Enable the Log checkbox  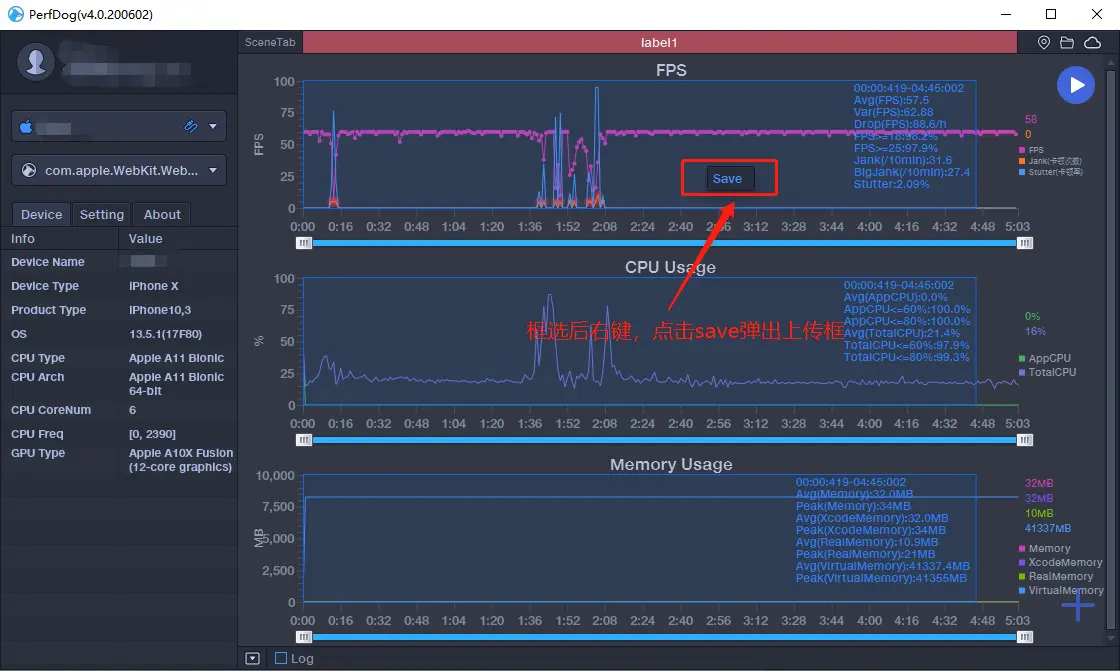[281, 658]
